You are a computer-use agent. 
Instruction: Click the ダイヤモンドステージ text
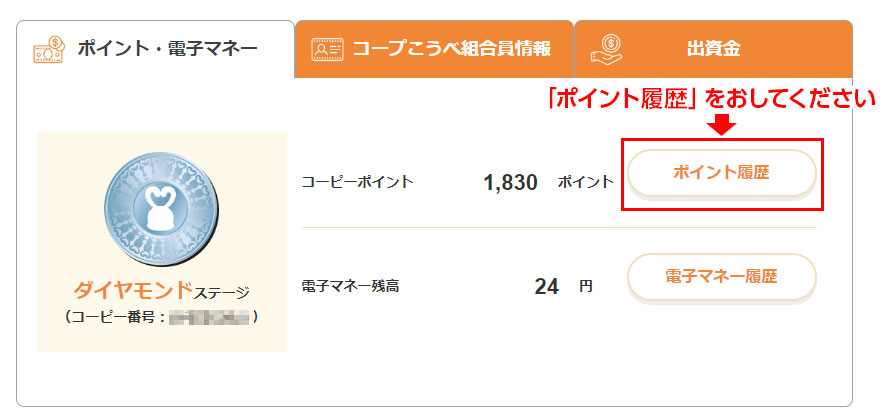coord(161,292)
